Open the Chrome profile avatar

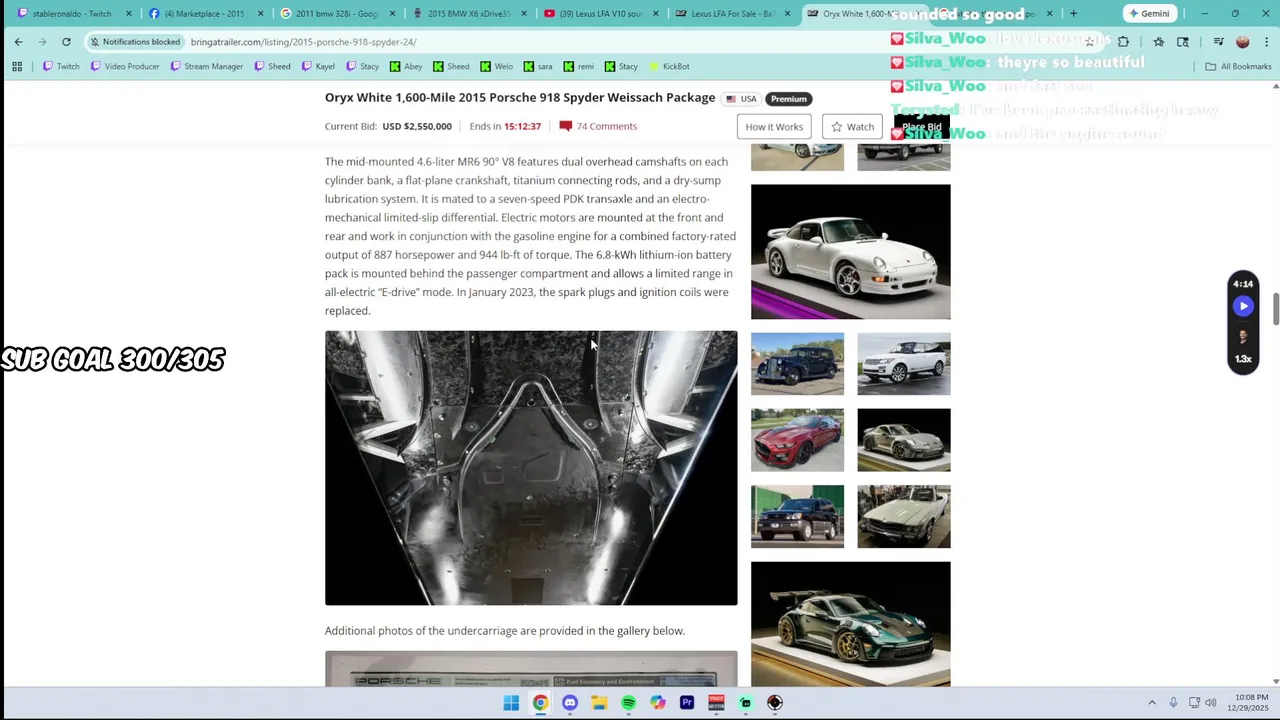(x=1242, y=42)
